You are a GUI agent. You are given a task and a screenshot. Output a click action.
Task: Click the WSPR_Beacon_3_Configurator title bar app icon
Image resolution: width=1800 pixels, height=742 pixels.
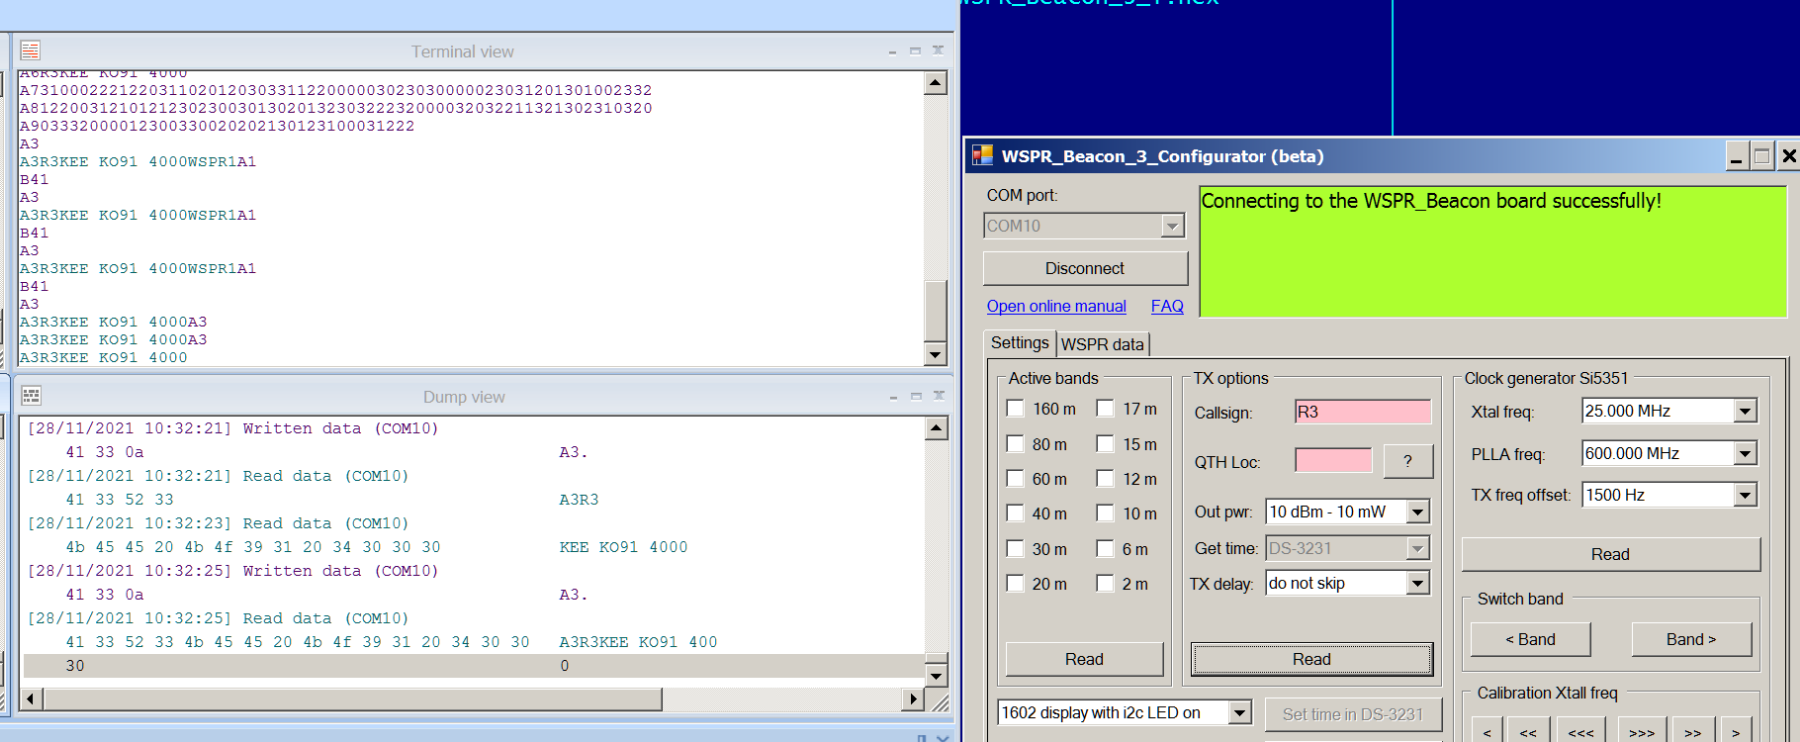(983, 156)
